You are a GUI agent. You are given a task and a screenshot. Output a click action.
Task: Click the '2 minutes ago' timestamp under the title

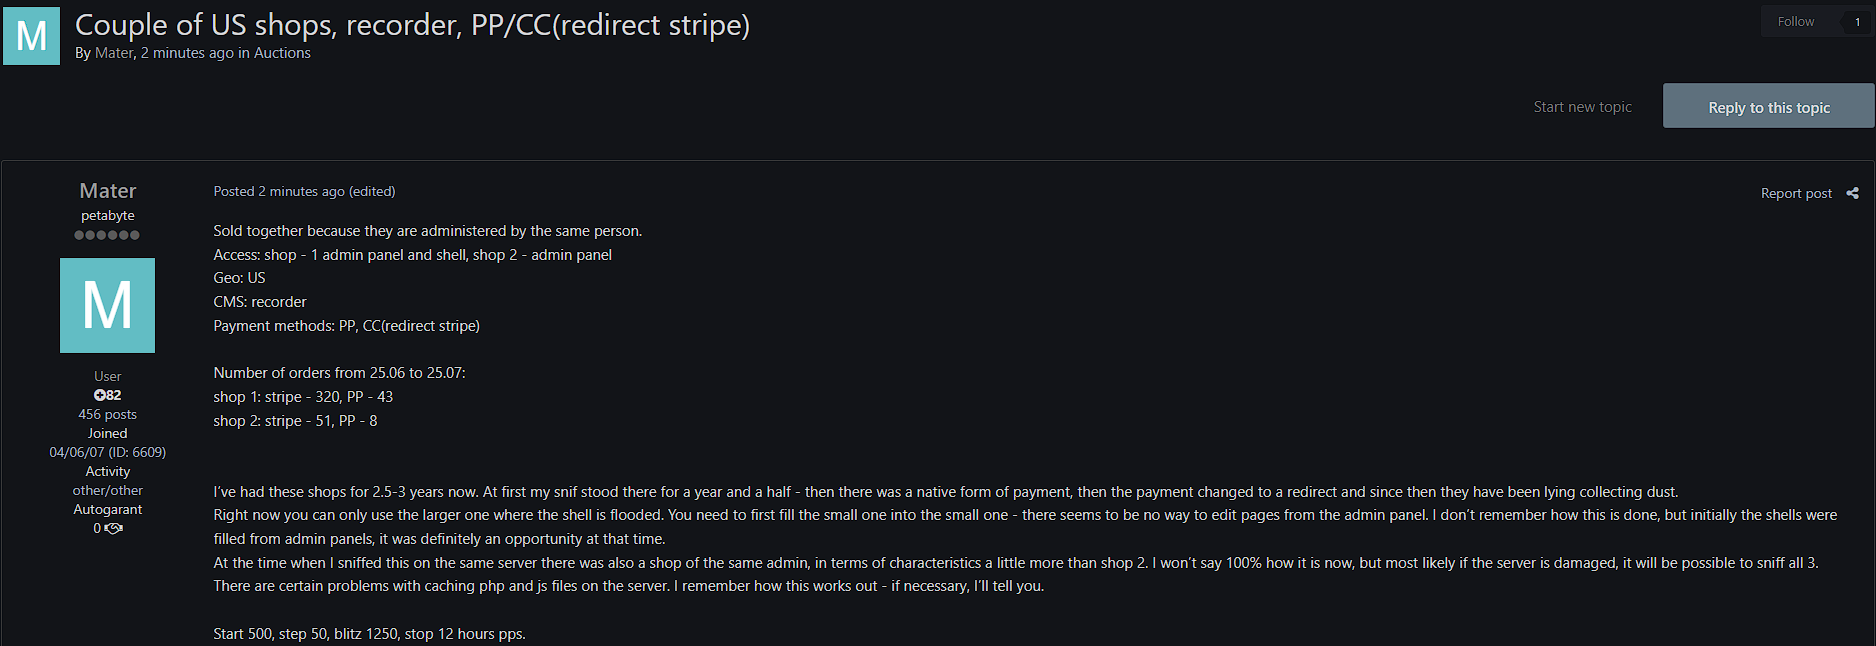[187, 53]
